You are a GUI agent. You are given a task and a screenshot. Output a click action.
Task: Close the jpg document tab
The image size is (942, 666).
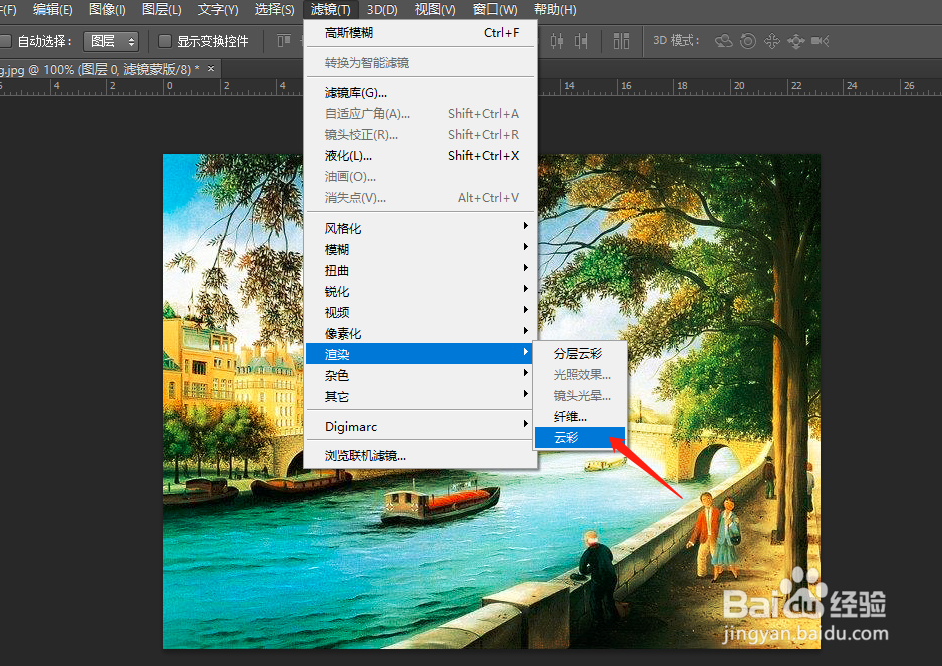point(211,69)
